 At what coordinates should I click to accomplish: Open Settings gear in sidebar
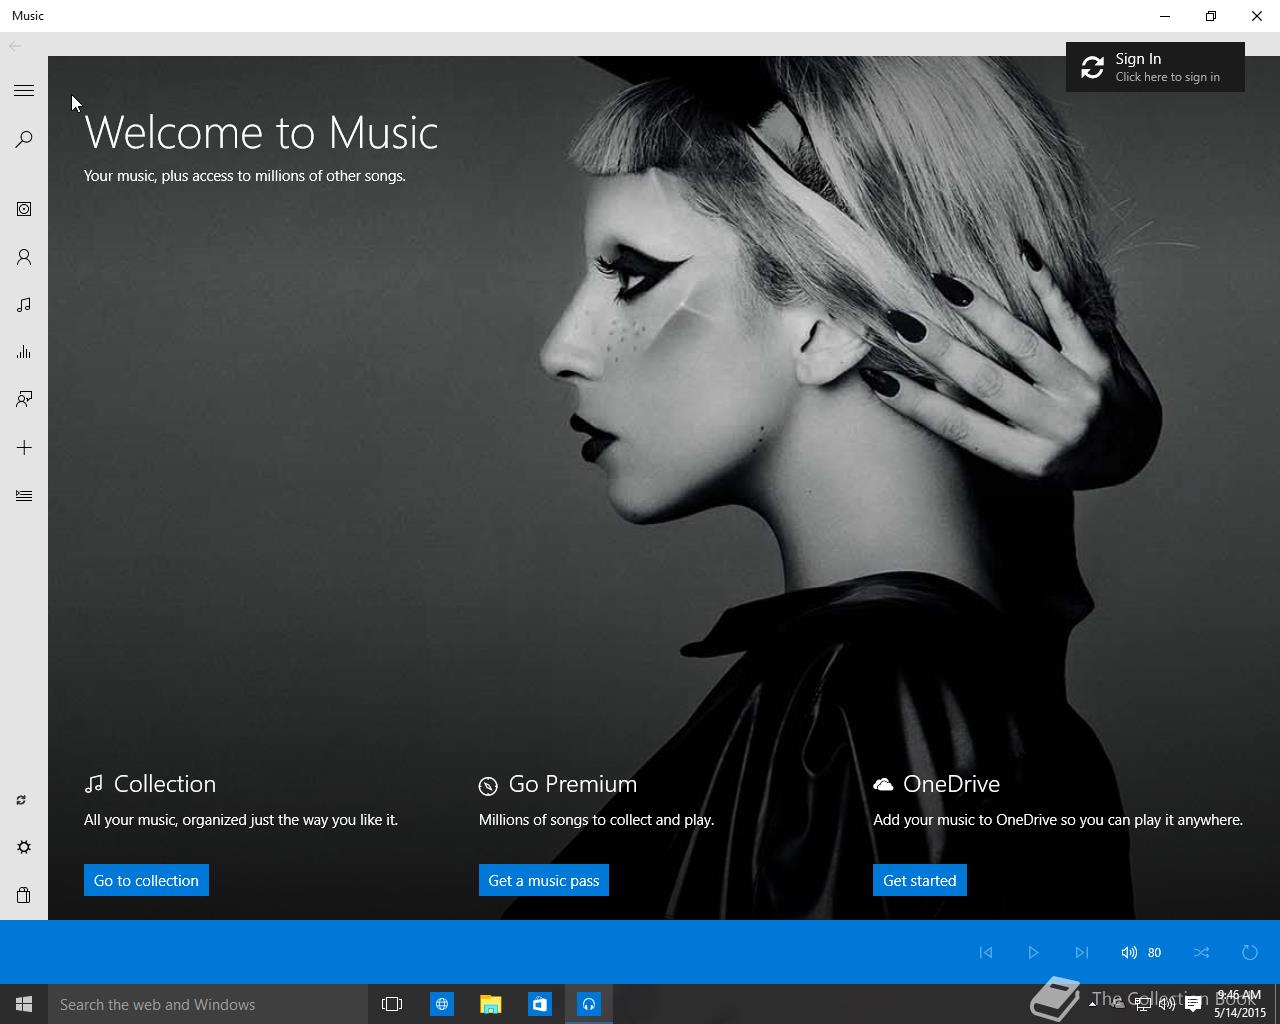coord(24,847)
